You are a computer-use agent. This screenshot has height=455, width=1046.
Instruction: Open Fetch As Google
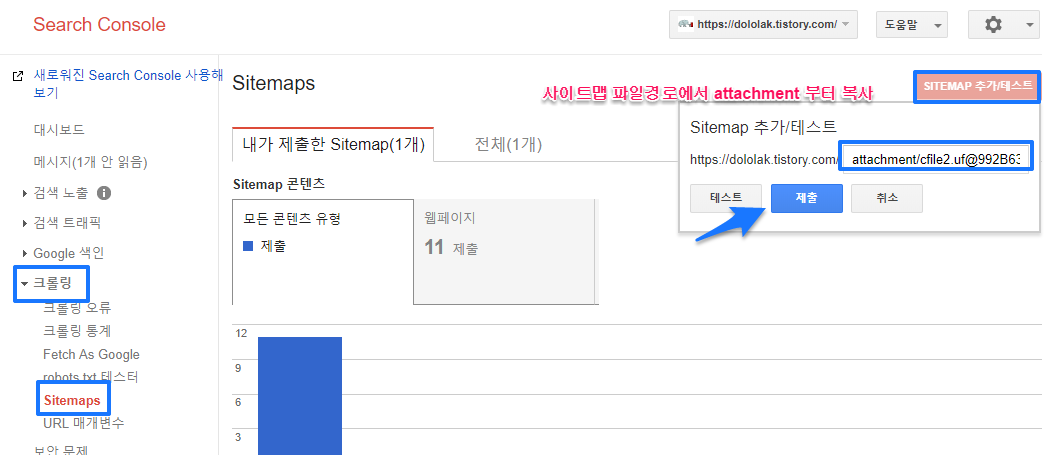(x=91, y=354)
